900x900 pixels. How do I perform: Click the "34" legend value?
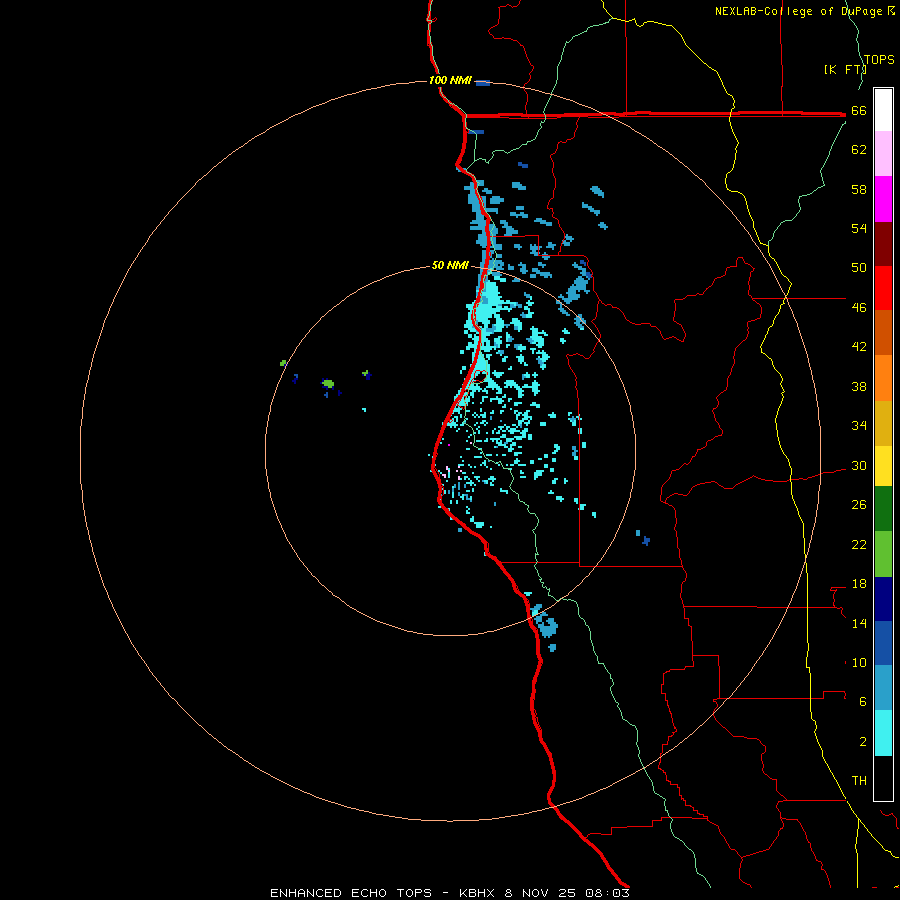coord(859,426)
